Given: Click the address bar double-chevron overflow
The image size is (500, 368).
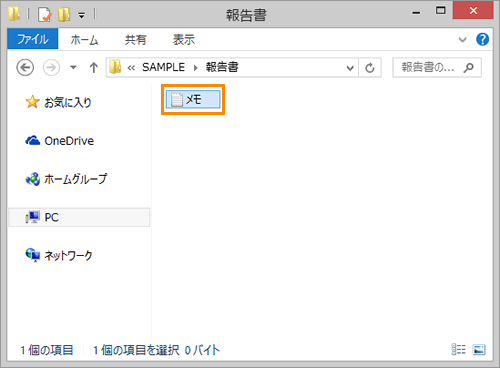Looking at the screenshot, I should pos(131,68).
